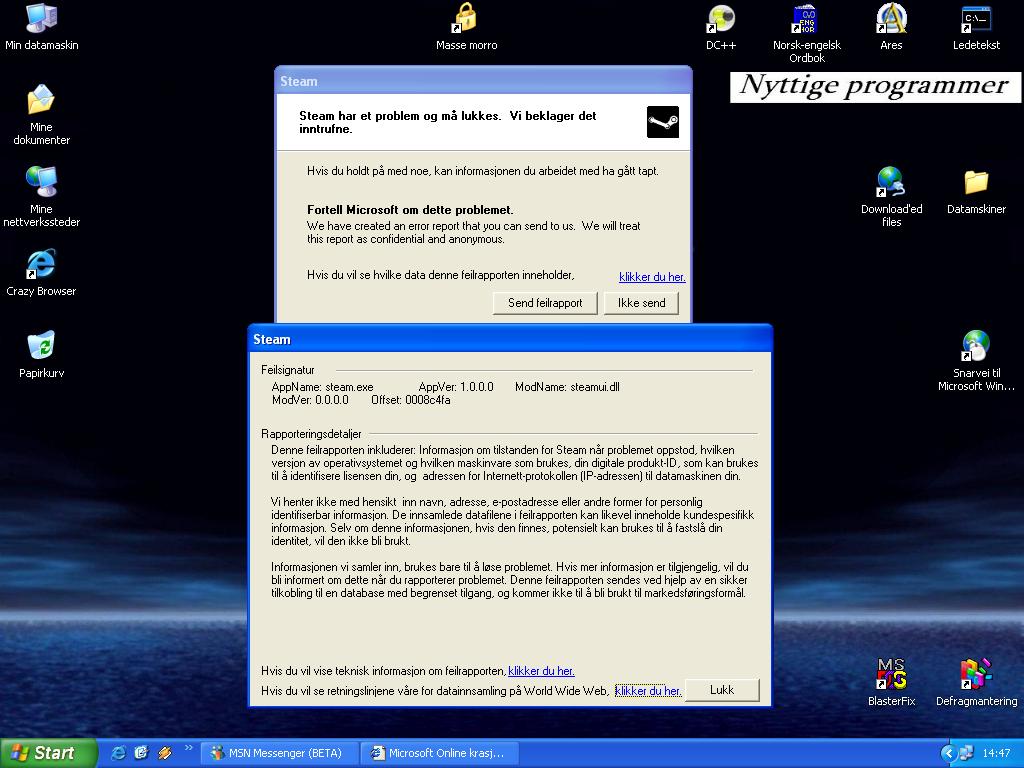
Task: Switch to Microsoft Online krasj taskbar item
Action: coord(438,753)
